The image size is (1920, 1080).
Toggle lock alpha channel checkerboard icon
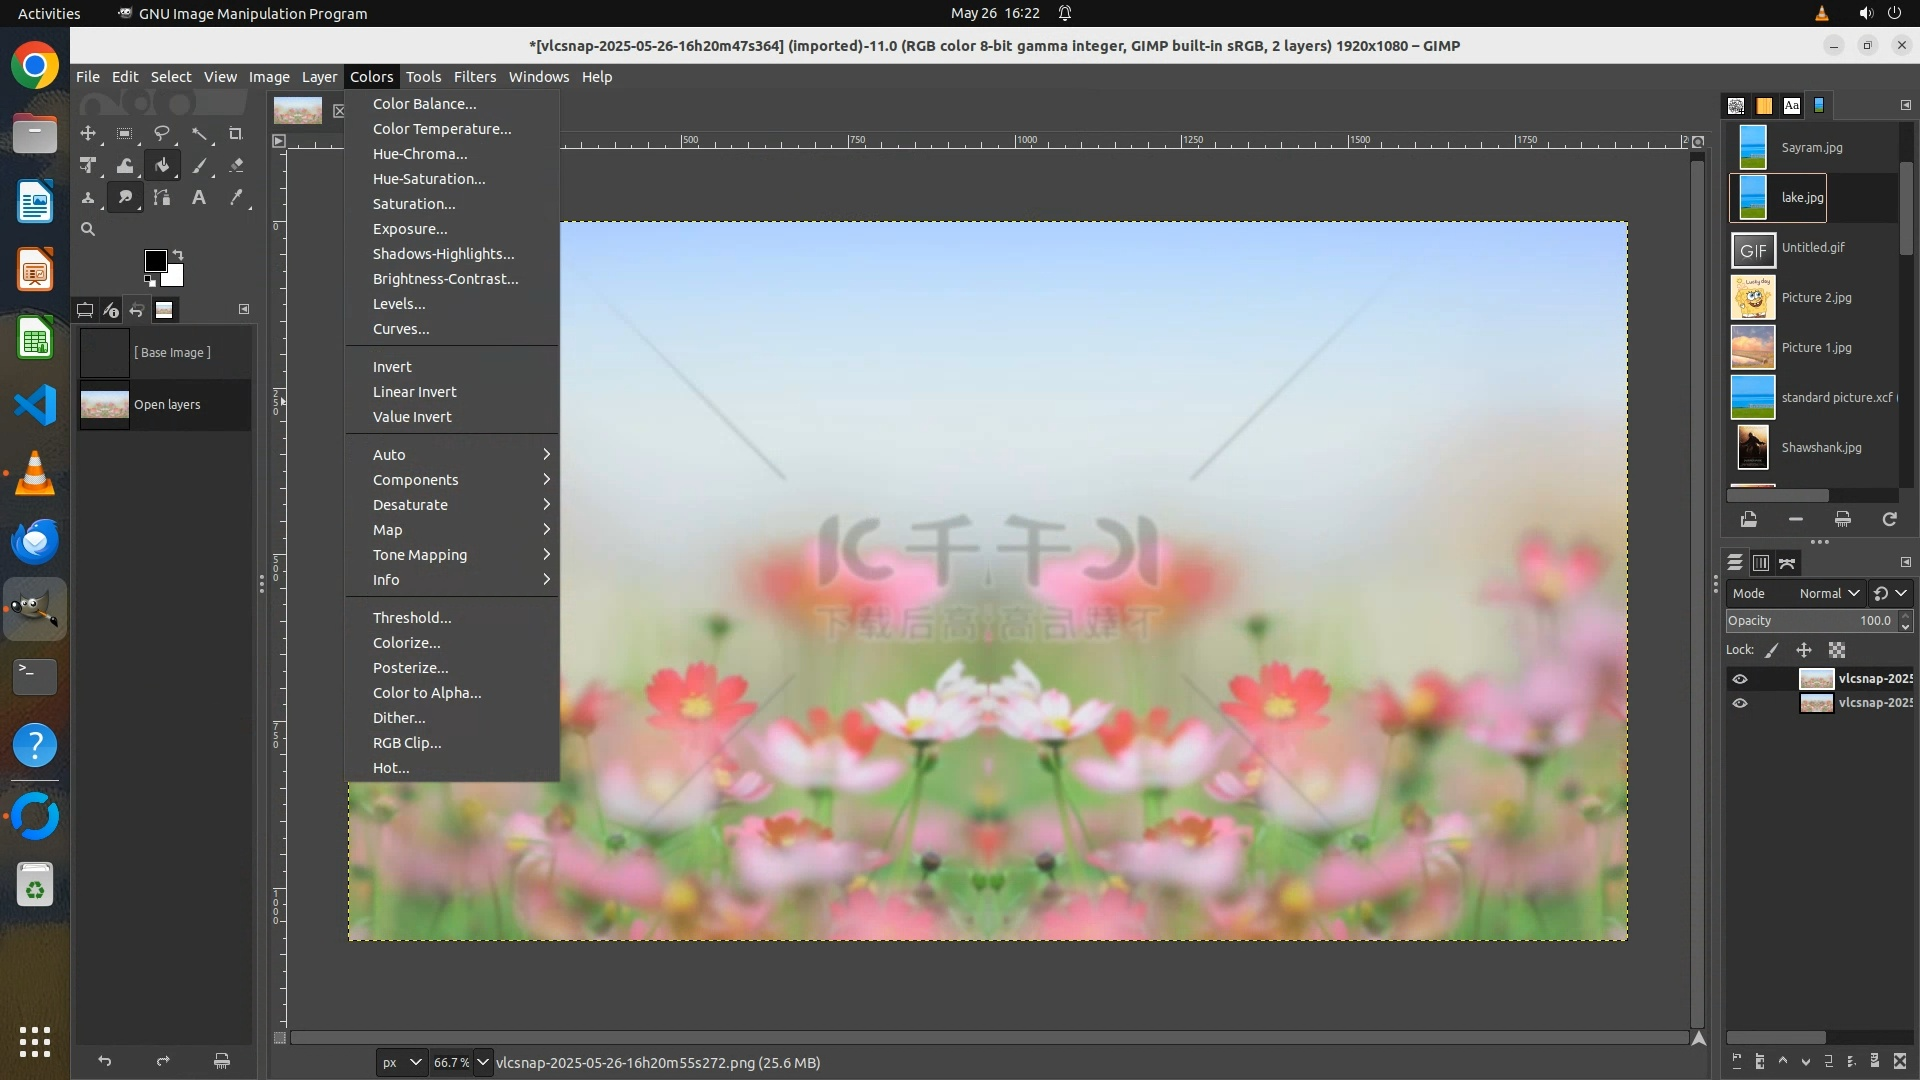1837,650
